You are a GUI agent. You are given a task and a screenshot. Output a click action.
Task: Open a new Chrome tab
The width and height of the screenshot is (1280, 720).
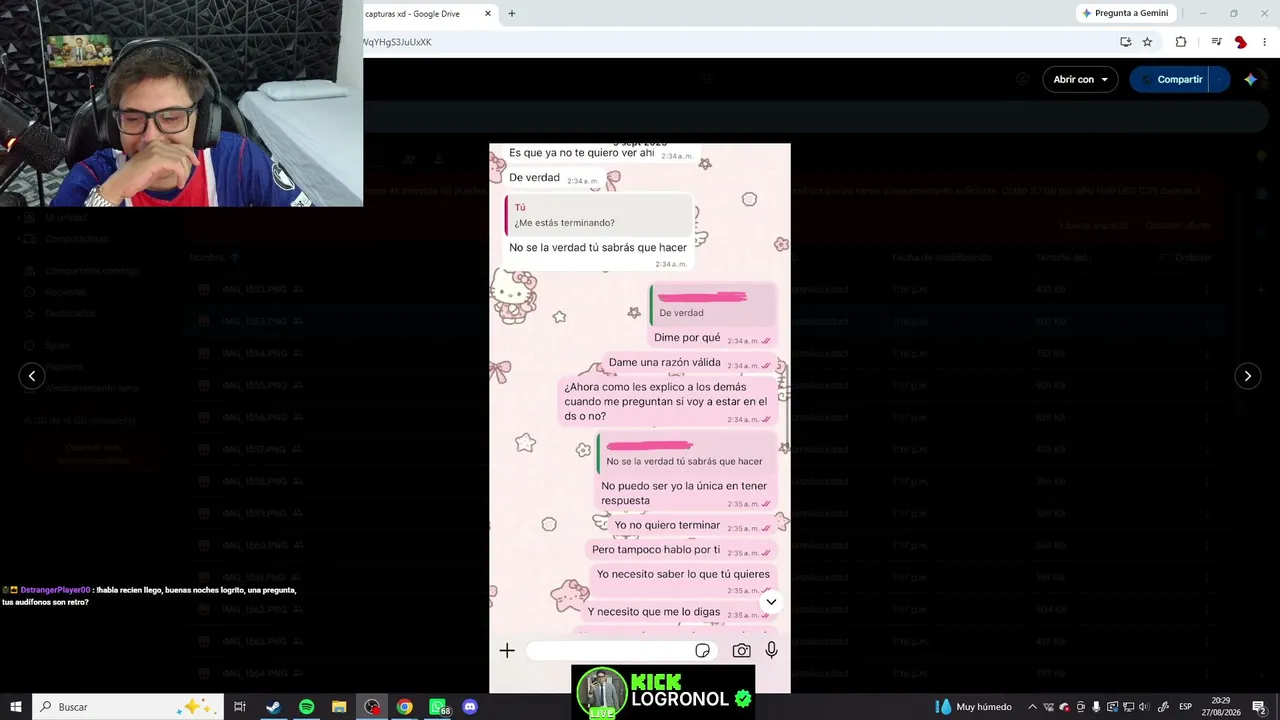[x=512, y=13]
